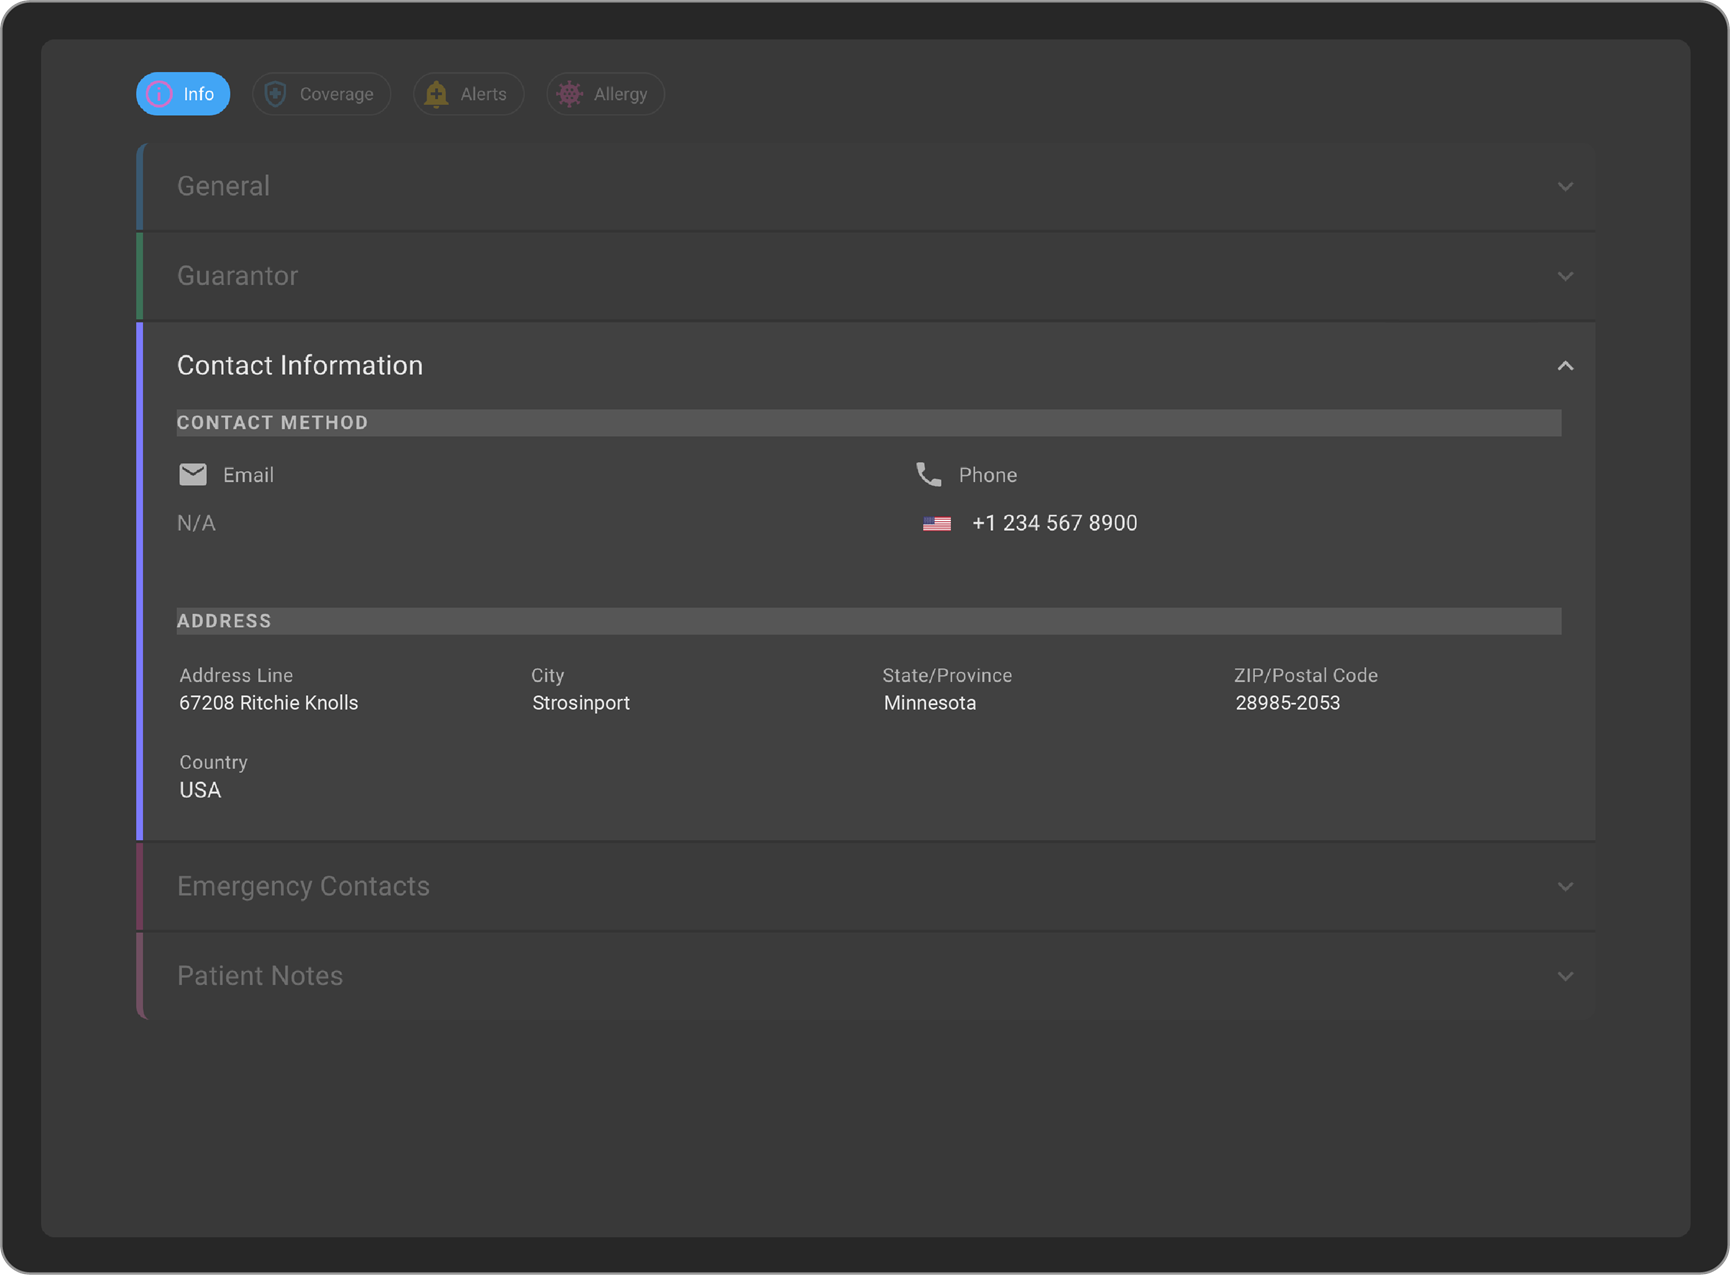The image size is (1730, 1275).
Task: Open the Alerts tab
Action: (483, 94)
